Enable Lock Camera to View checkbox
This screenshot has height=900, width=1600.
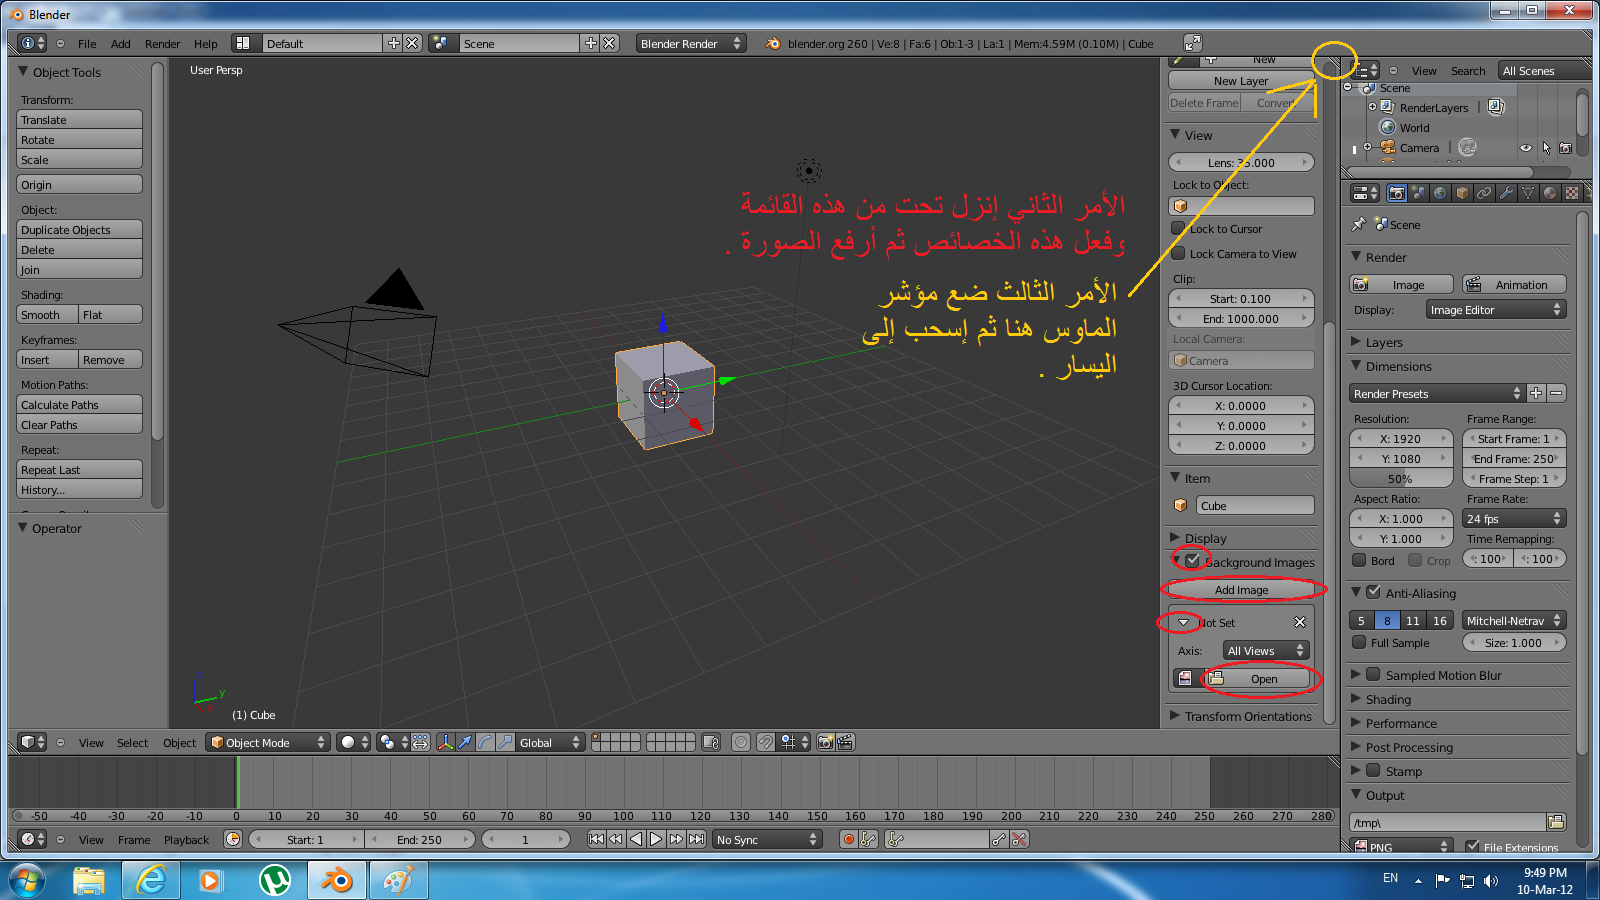click(1179, 254)
